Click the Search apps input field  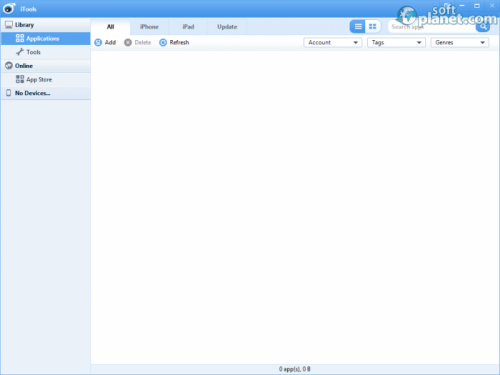(432, 27)
